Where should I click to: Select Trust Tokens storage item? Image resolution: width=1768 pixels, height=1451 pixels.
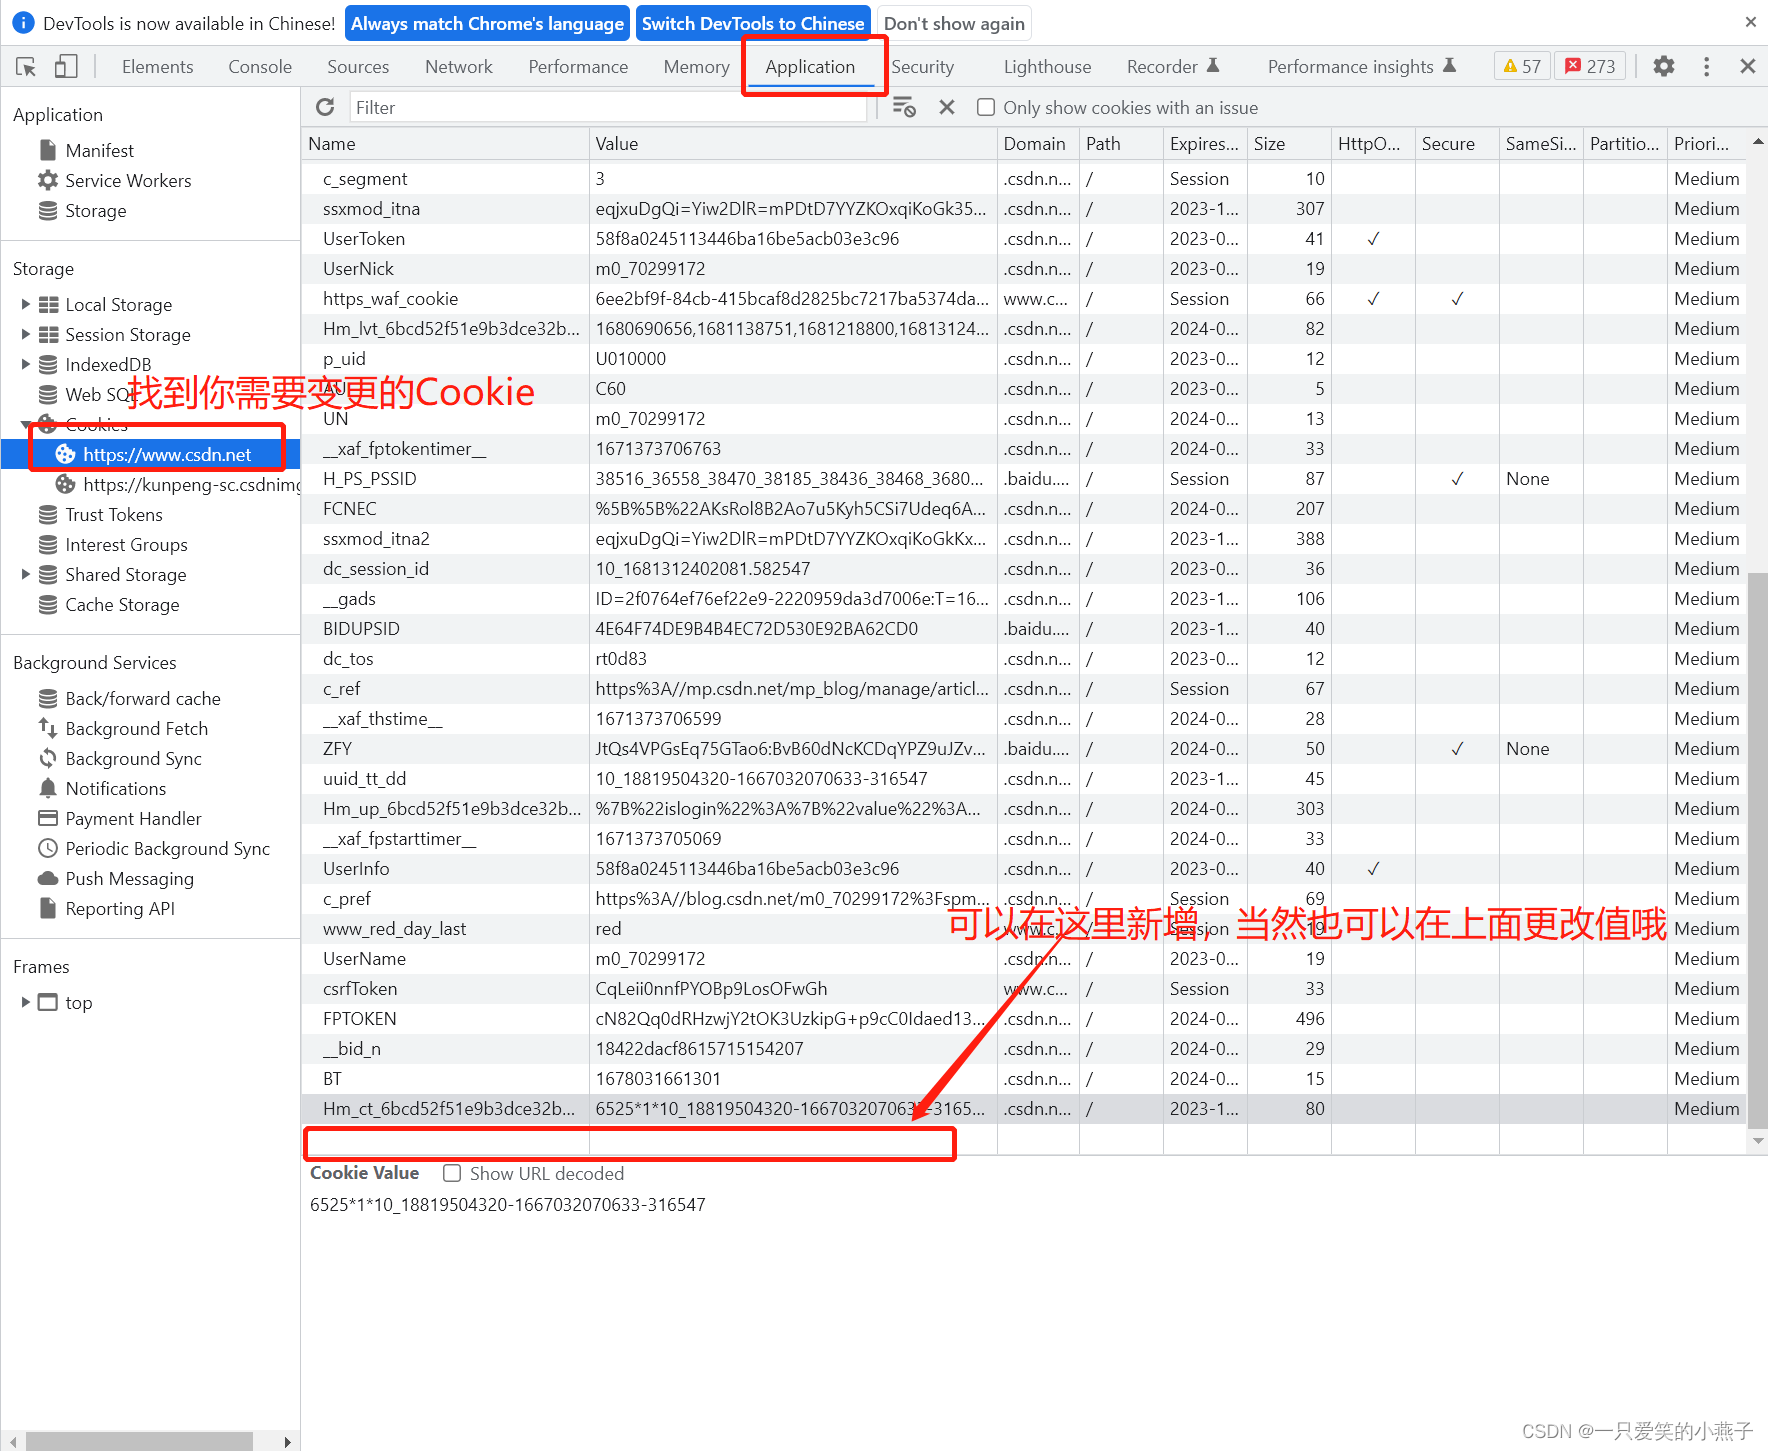click(x=114, y=515)
